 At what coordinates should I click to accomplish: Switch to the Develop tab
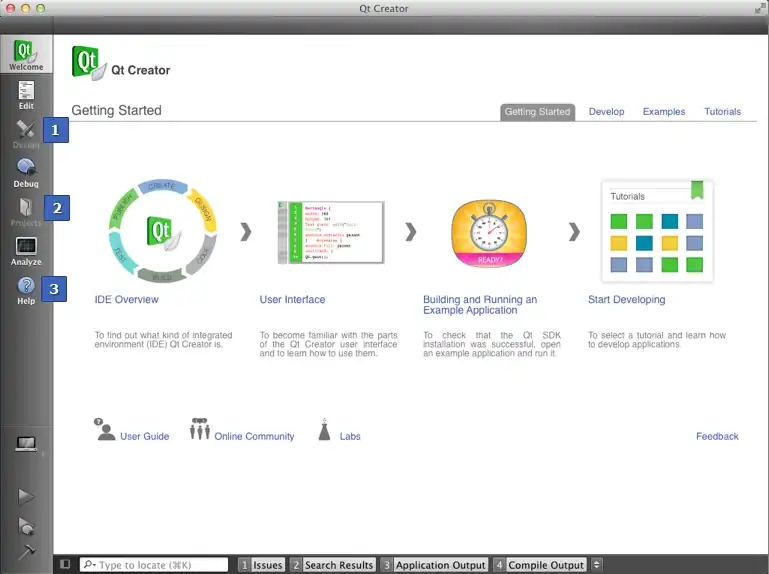[606, 112]
